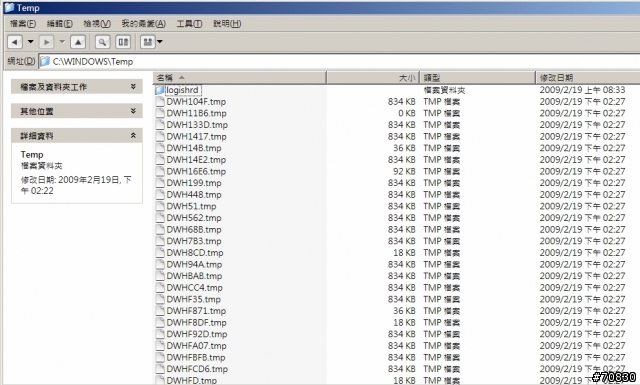
Task: Select the DWH7B3.tmp file icon
Action: 160,241
